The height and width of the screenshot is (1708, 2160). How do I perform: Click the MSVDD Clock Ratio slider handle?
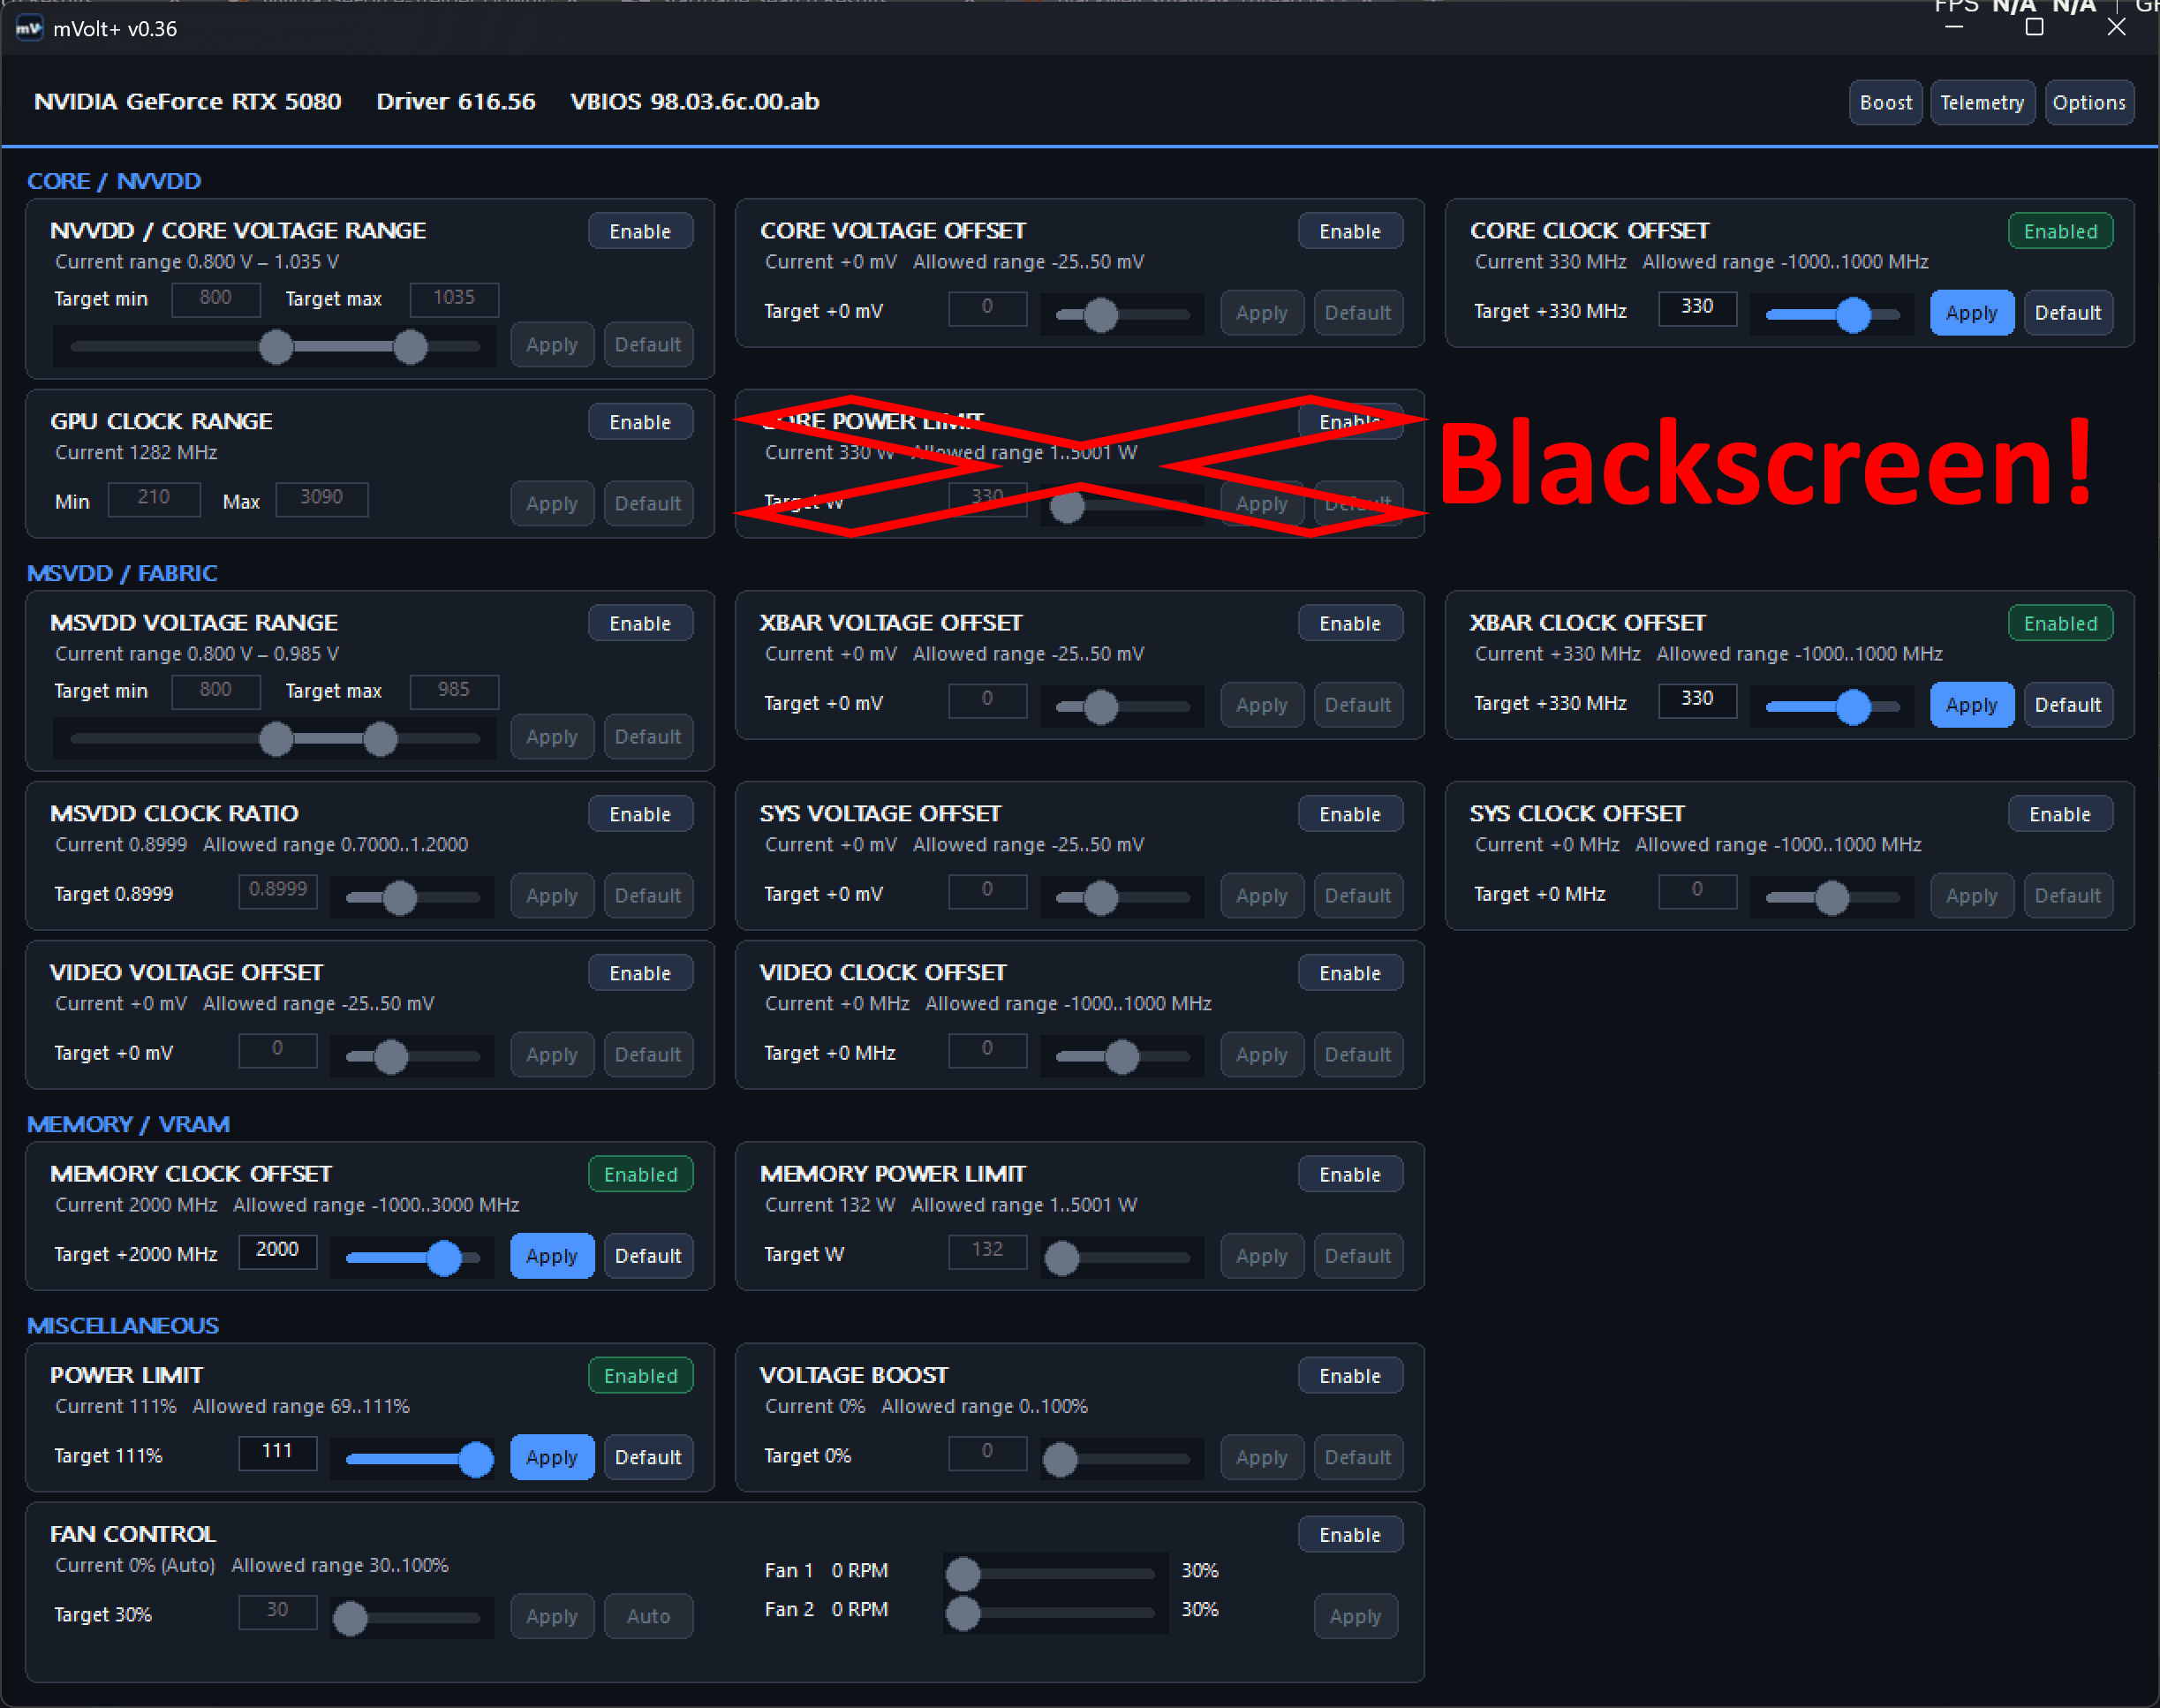pos(400,898)
